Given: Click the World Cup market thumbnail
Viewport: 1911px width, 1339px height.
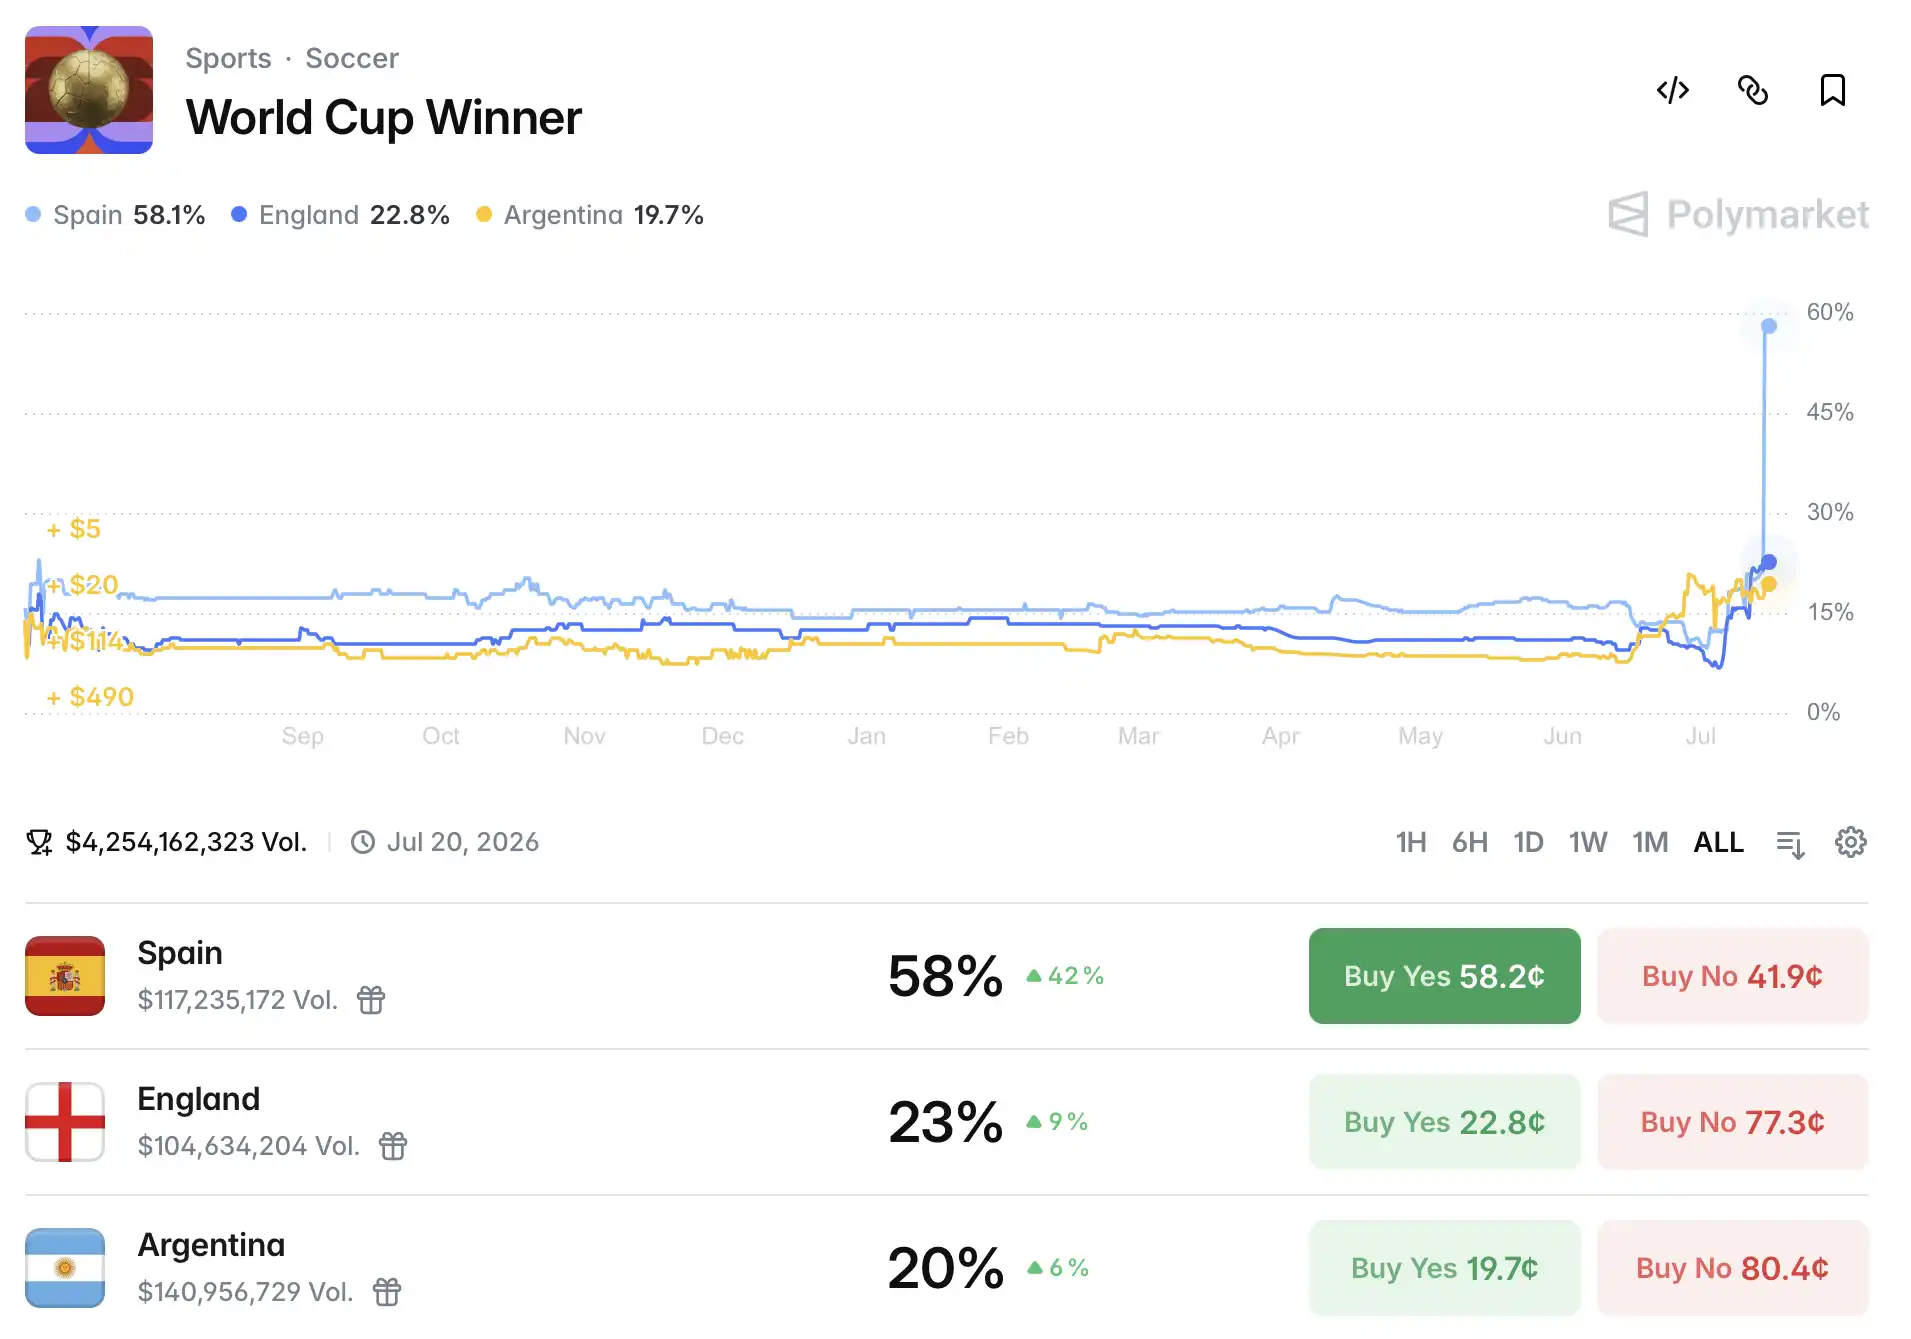Looking at the screenshot, I should click(89, 90).
